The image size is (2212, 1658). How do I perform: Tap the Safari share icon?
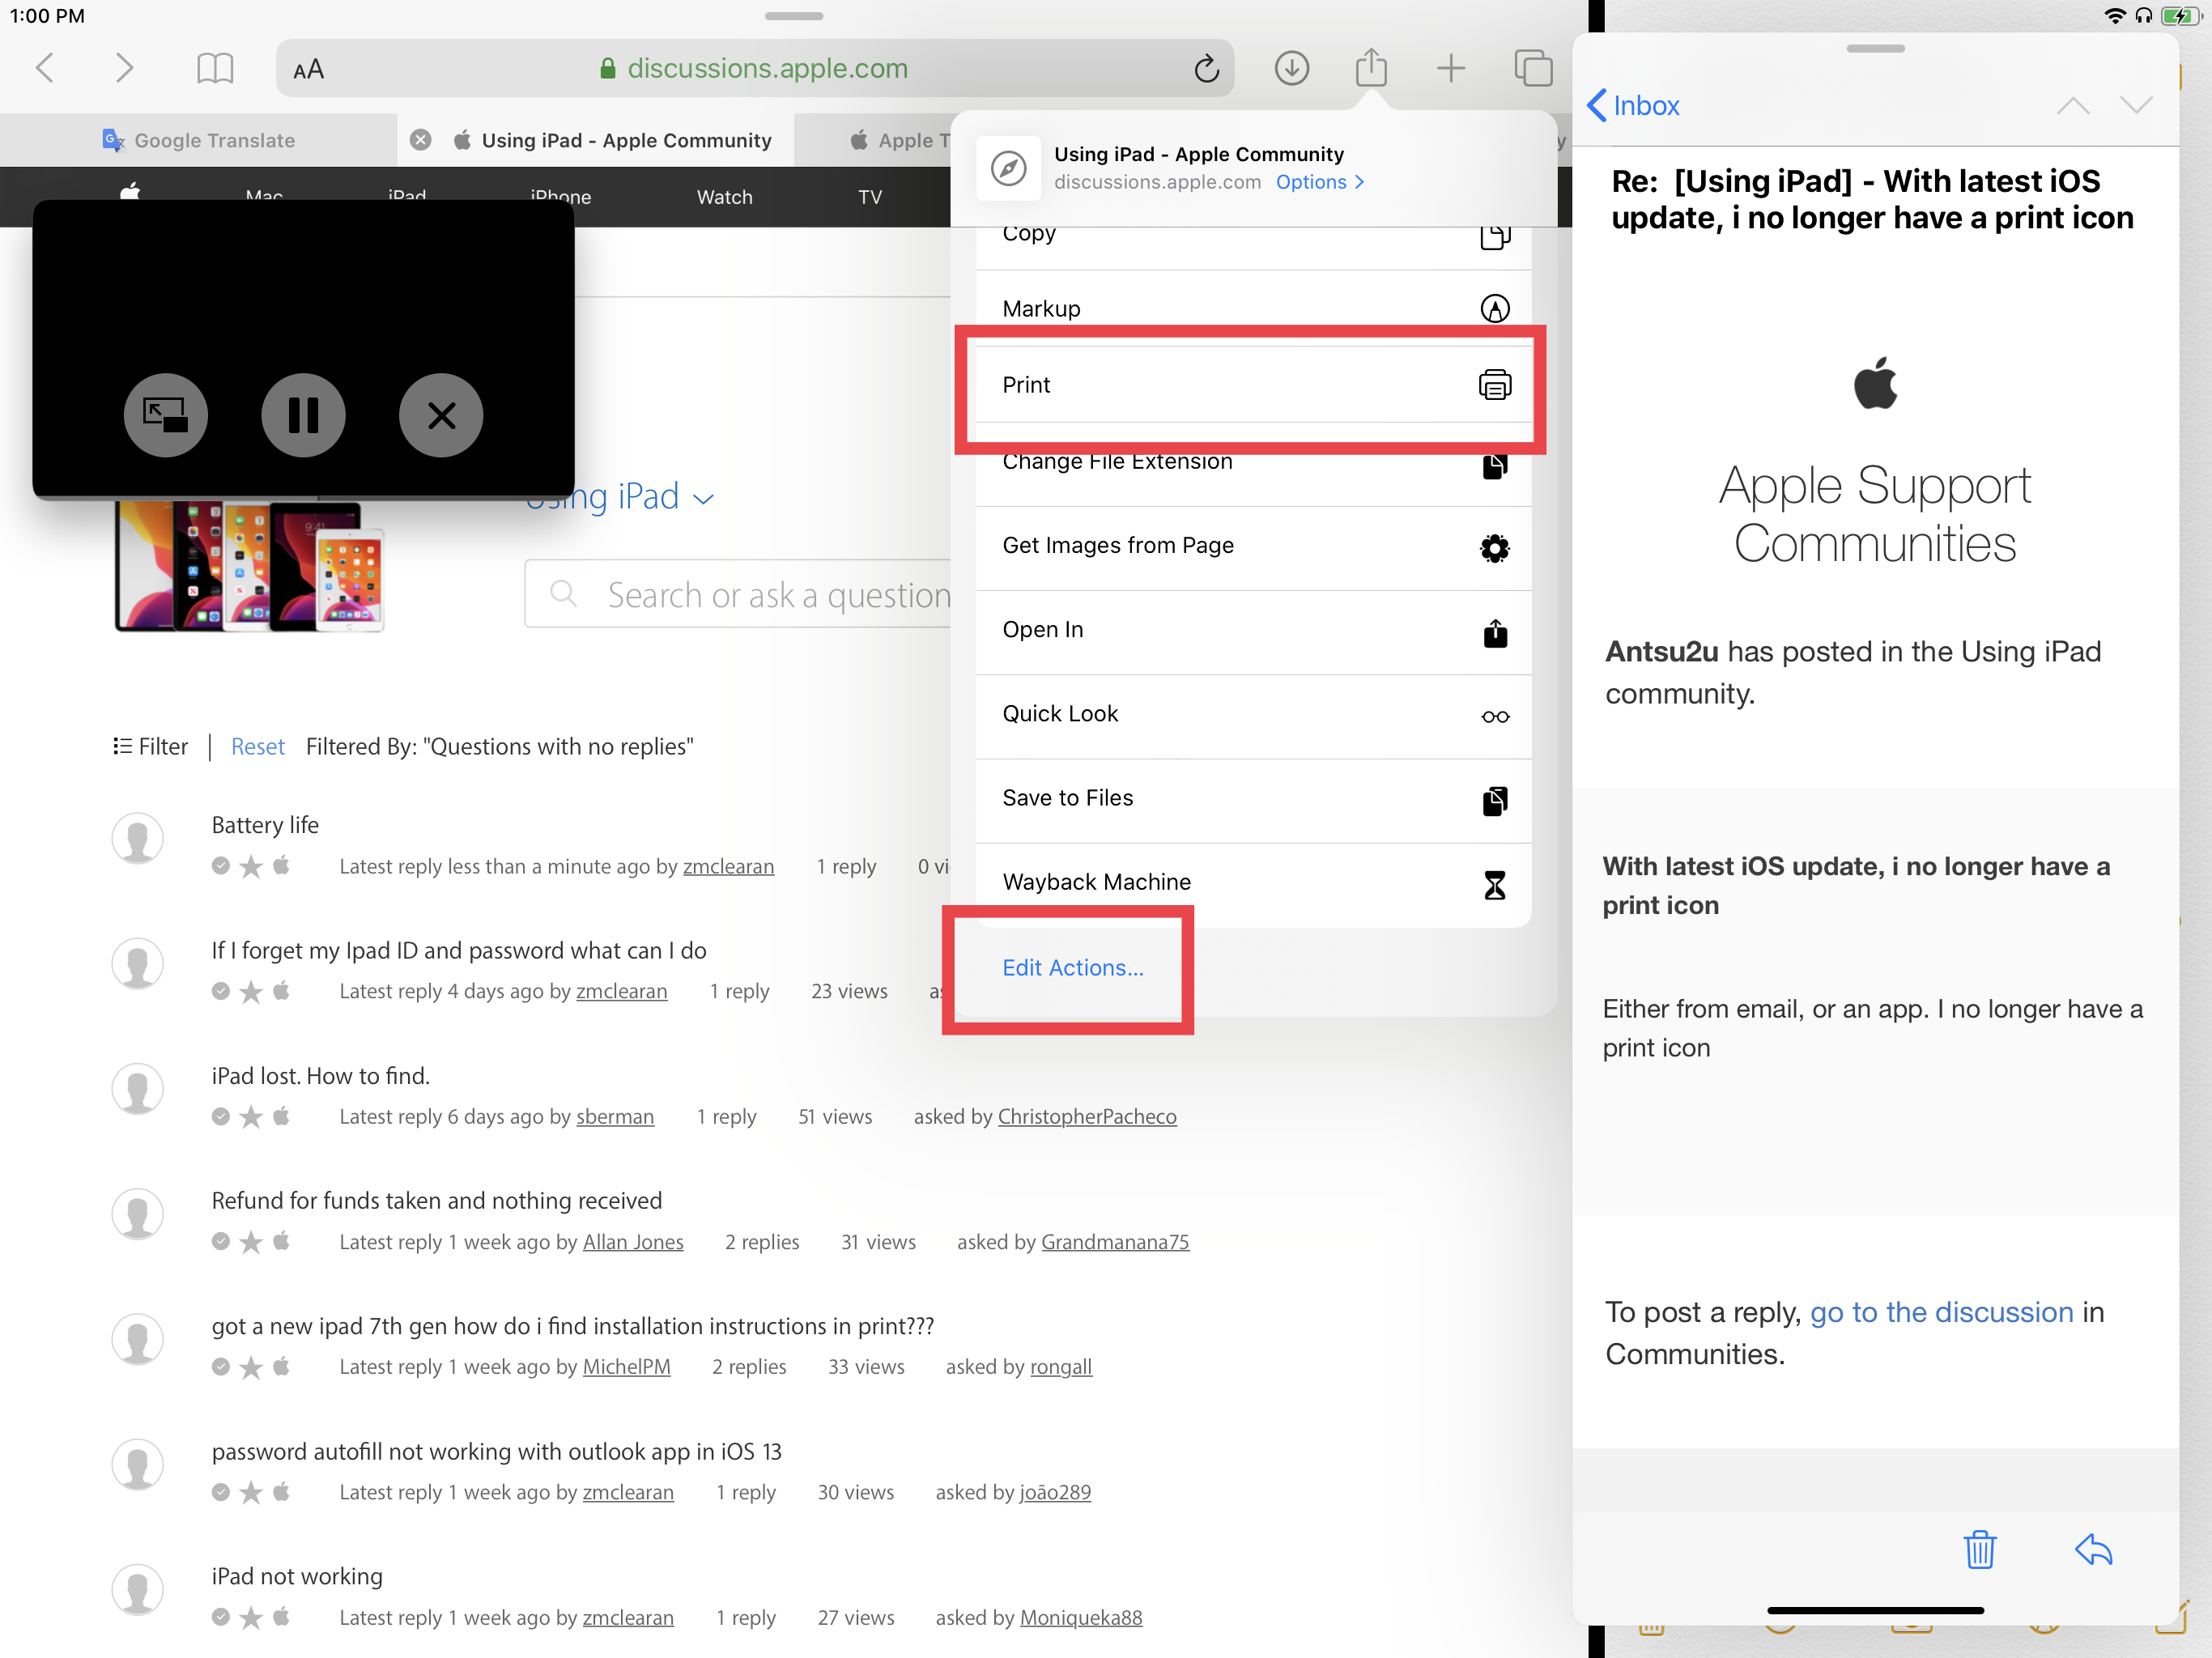pos(1371,68)
